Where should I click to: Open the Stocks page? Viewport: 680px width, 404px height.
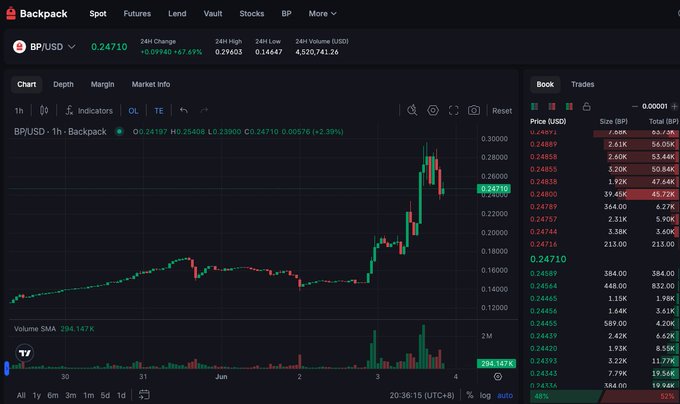252,13
